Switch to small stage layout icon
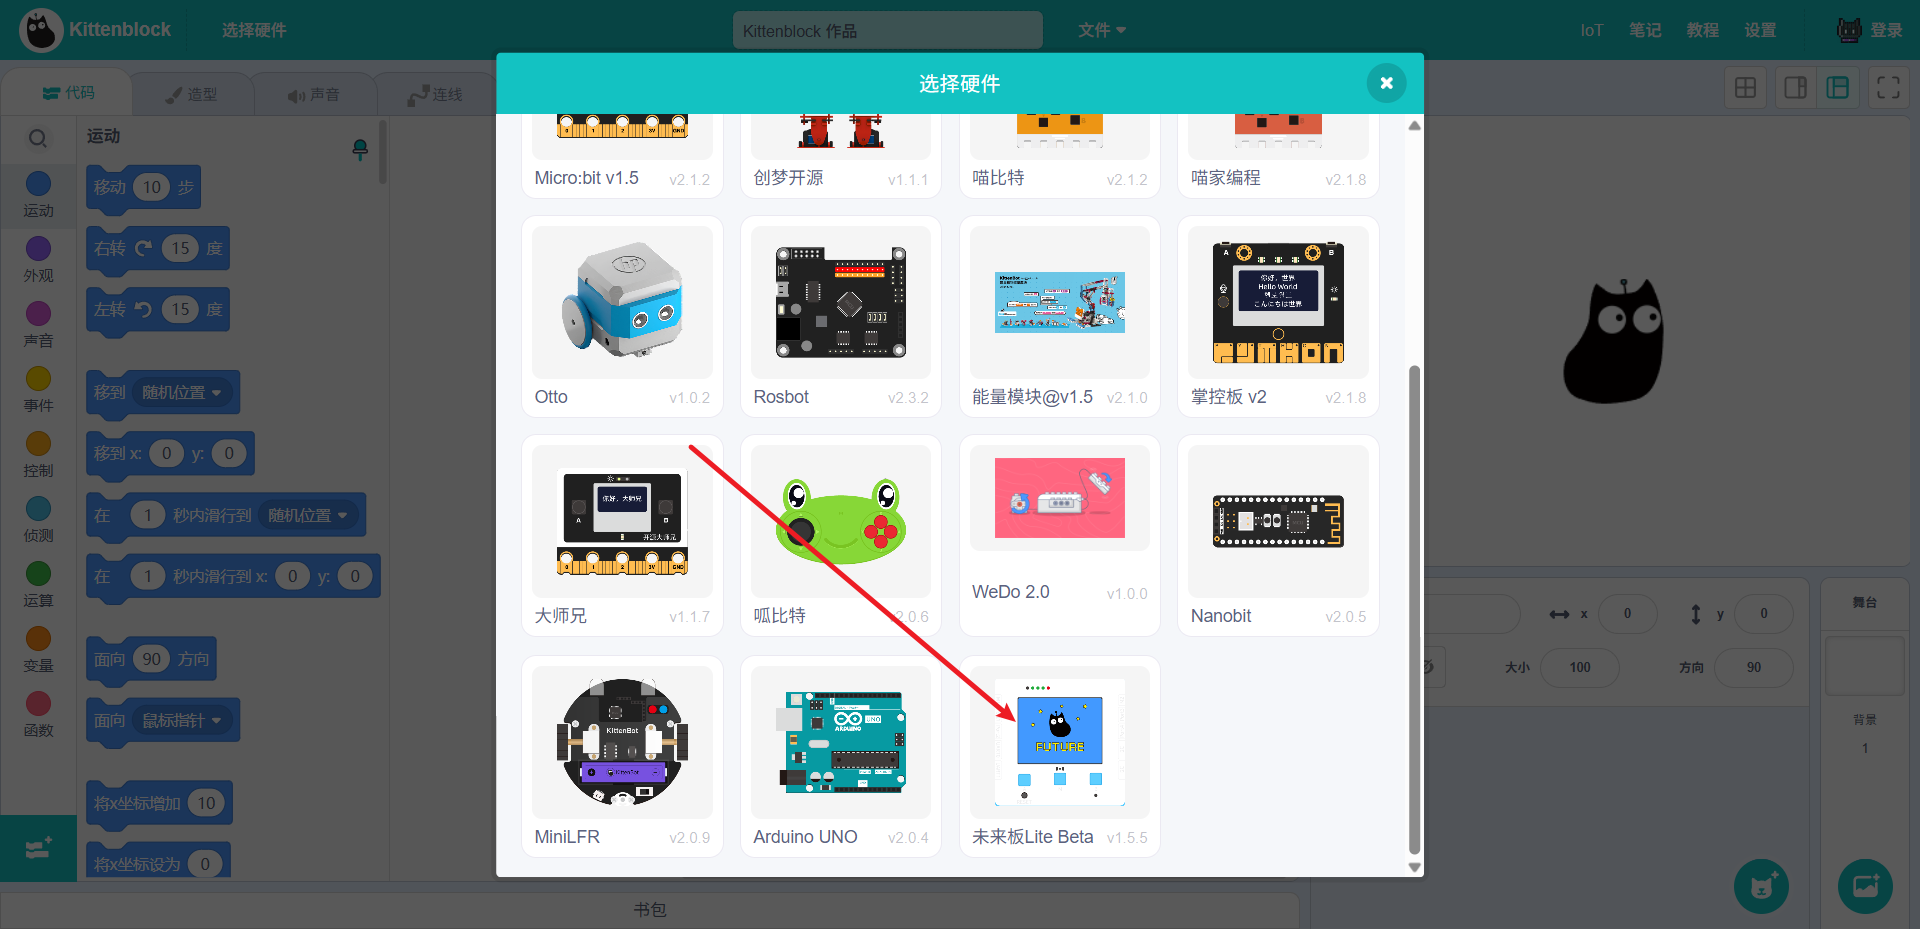1920x929 pixels. 1795,88
